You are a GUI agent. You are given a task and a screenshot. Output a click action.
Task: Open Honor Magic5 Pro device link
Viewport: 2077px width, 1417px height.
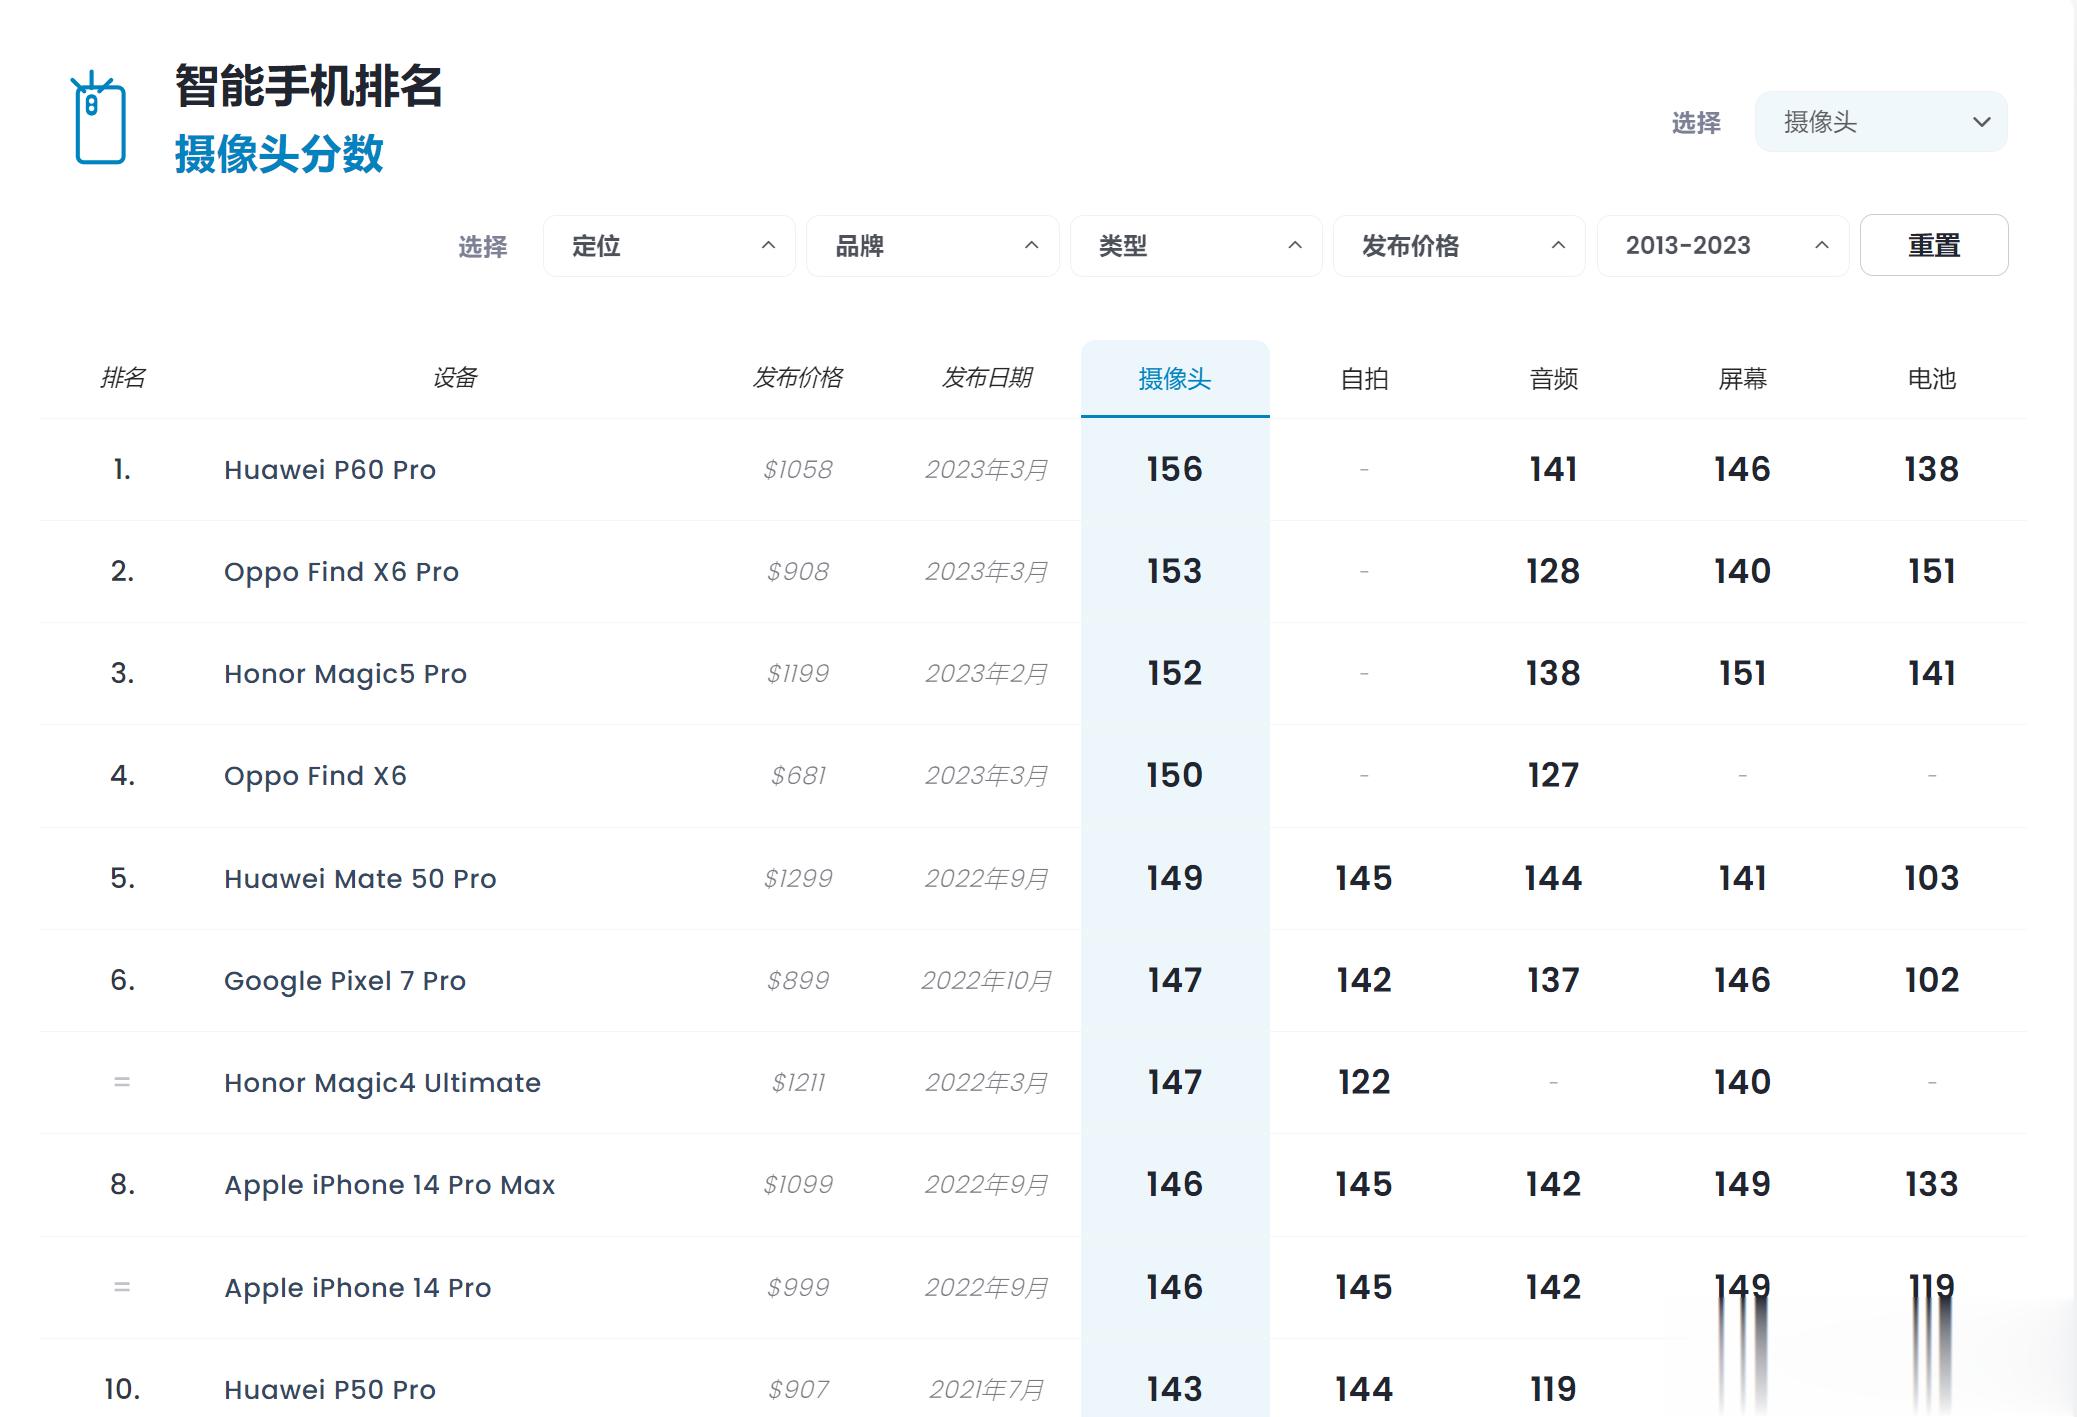coord(345,674)
